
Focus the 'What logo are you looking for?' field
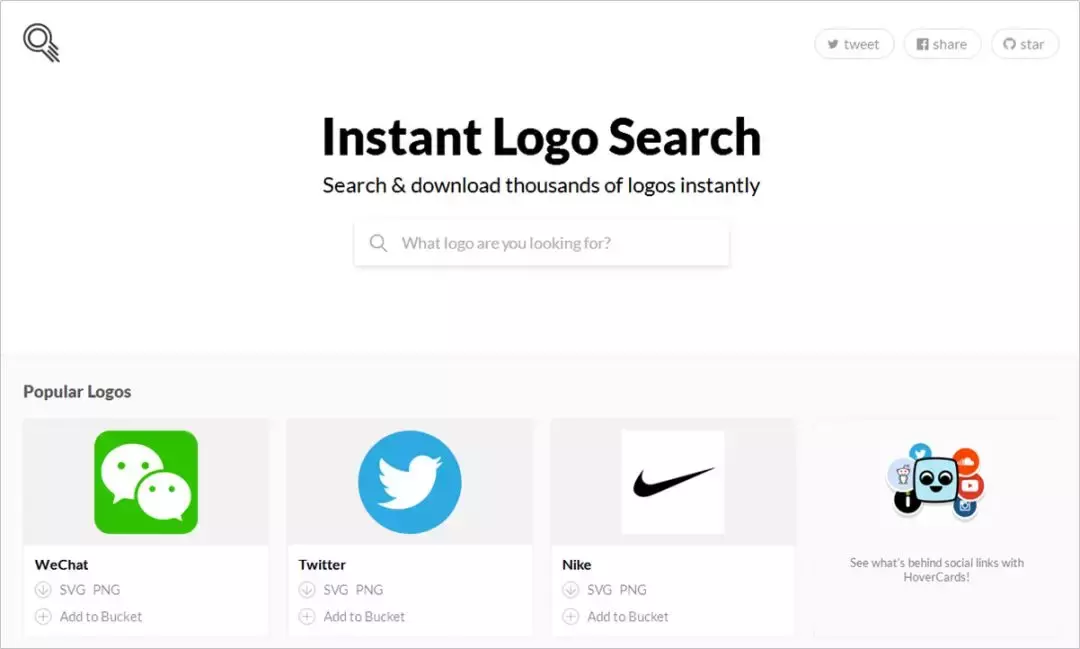[x=541, y=243]
